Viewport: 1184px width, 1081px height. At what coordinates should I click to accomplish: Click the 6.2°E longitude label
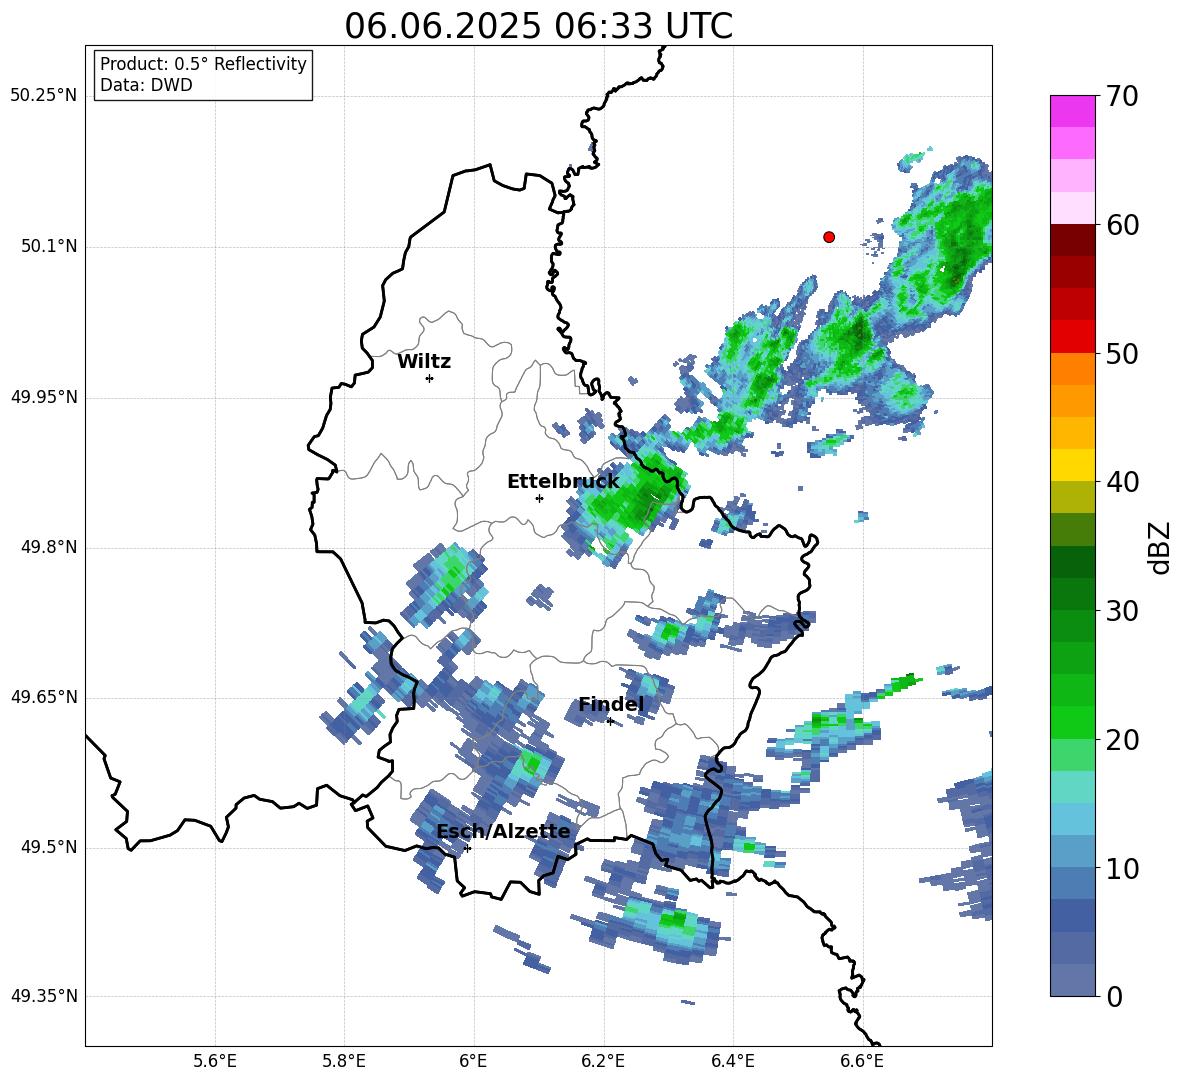(603, 1061)
